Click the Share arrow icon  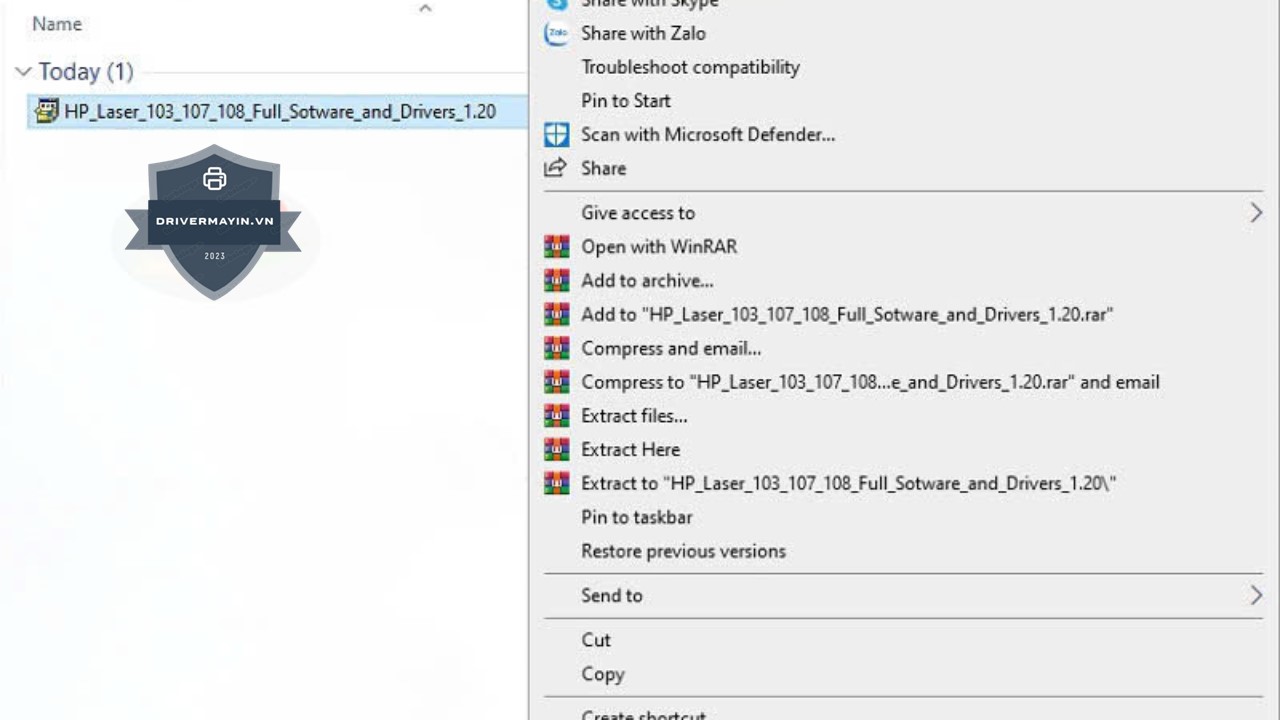(x=556, y=168)
